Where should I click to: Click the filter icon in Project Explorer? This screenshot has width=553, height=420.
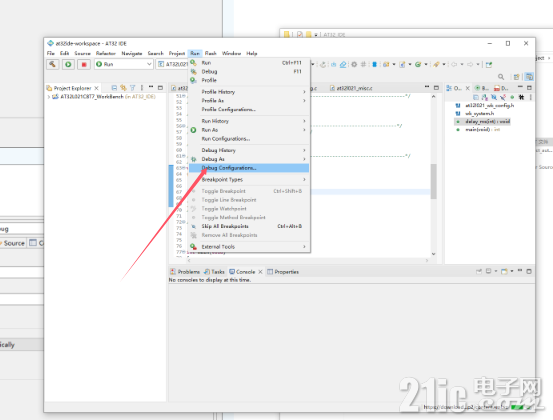pyautogui.click(x=133, y=88)
